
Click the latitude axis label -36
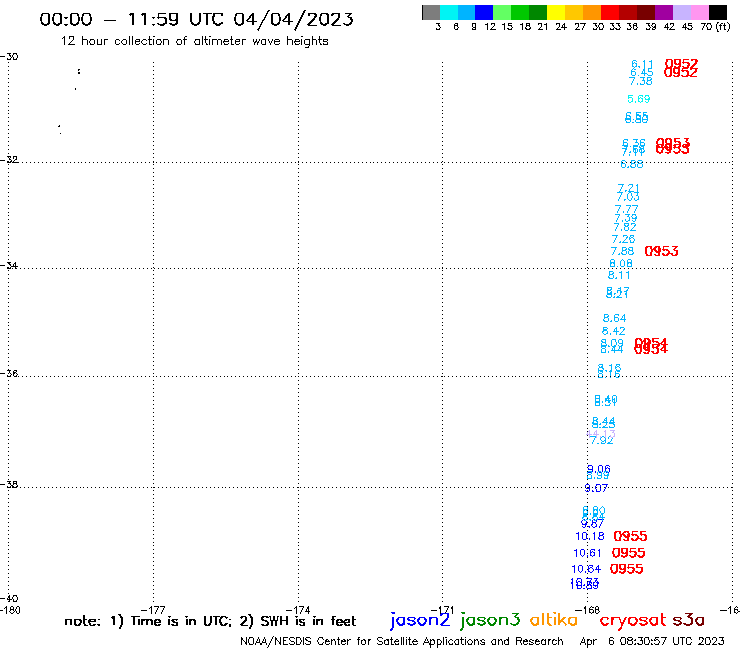9,373
